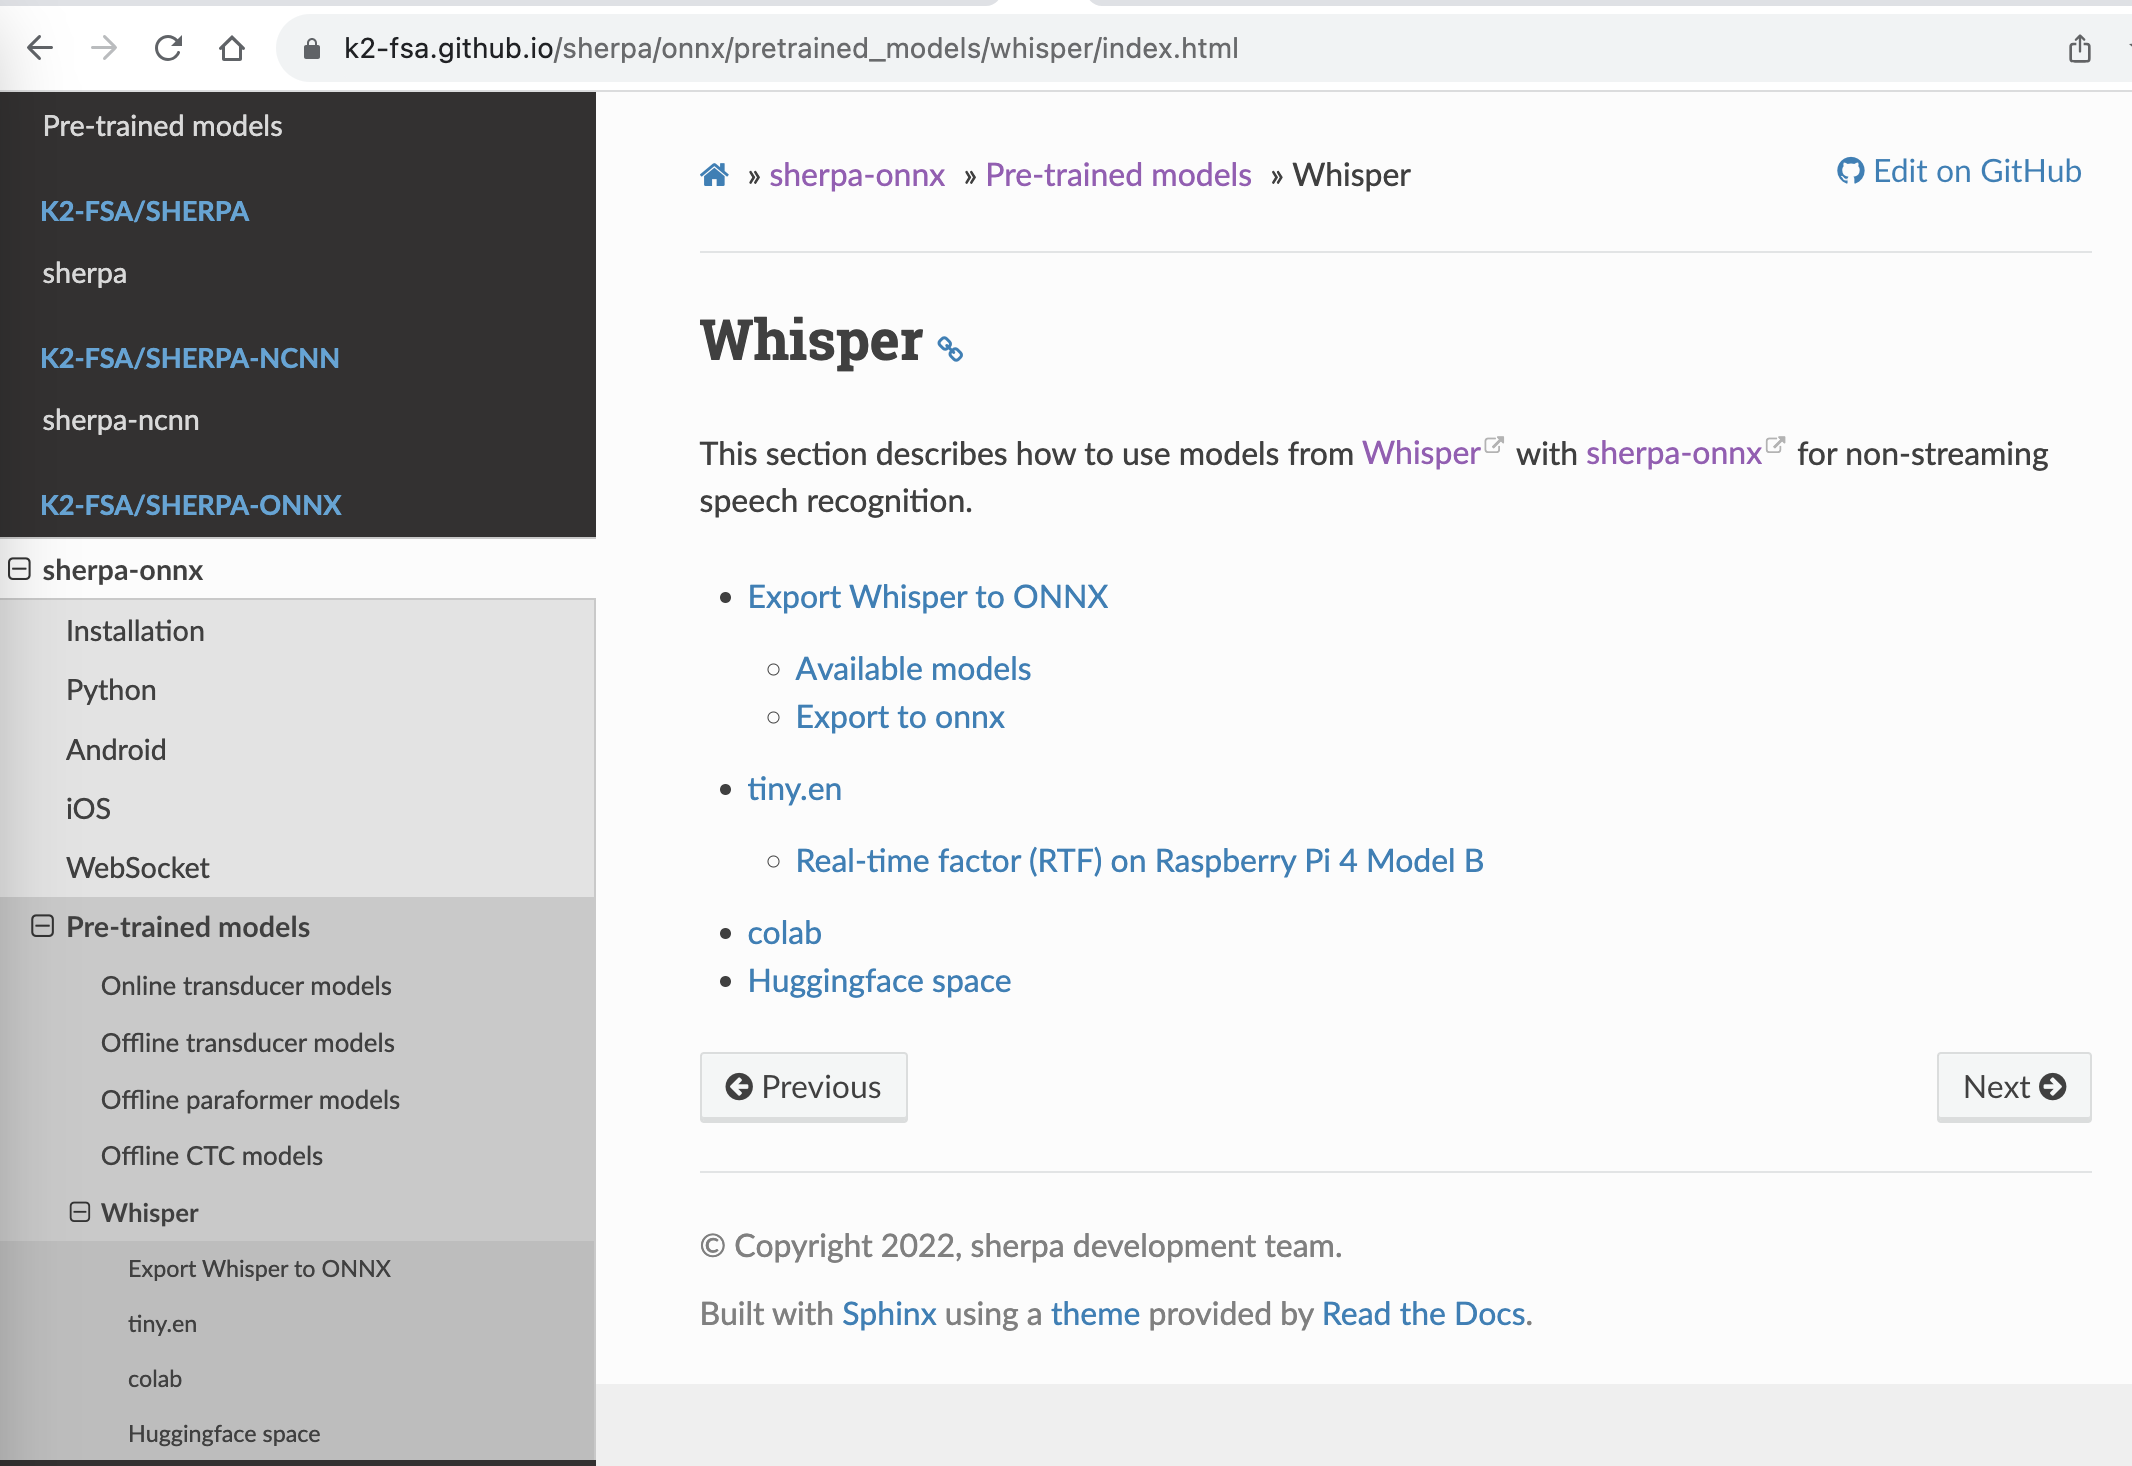Collapse the Whisper sidebar entry
This screenshot has width=2132, height=1466.
tap(79, 1212)
